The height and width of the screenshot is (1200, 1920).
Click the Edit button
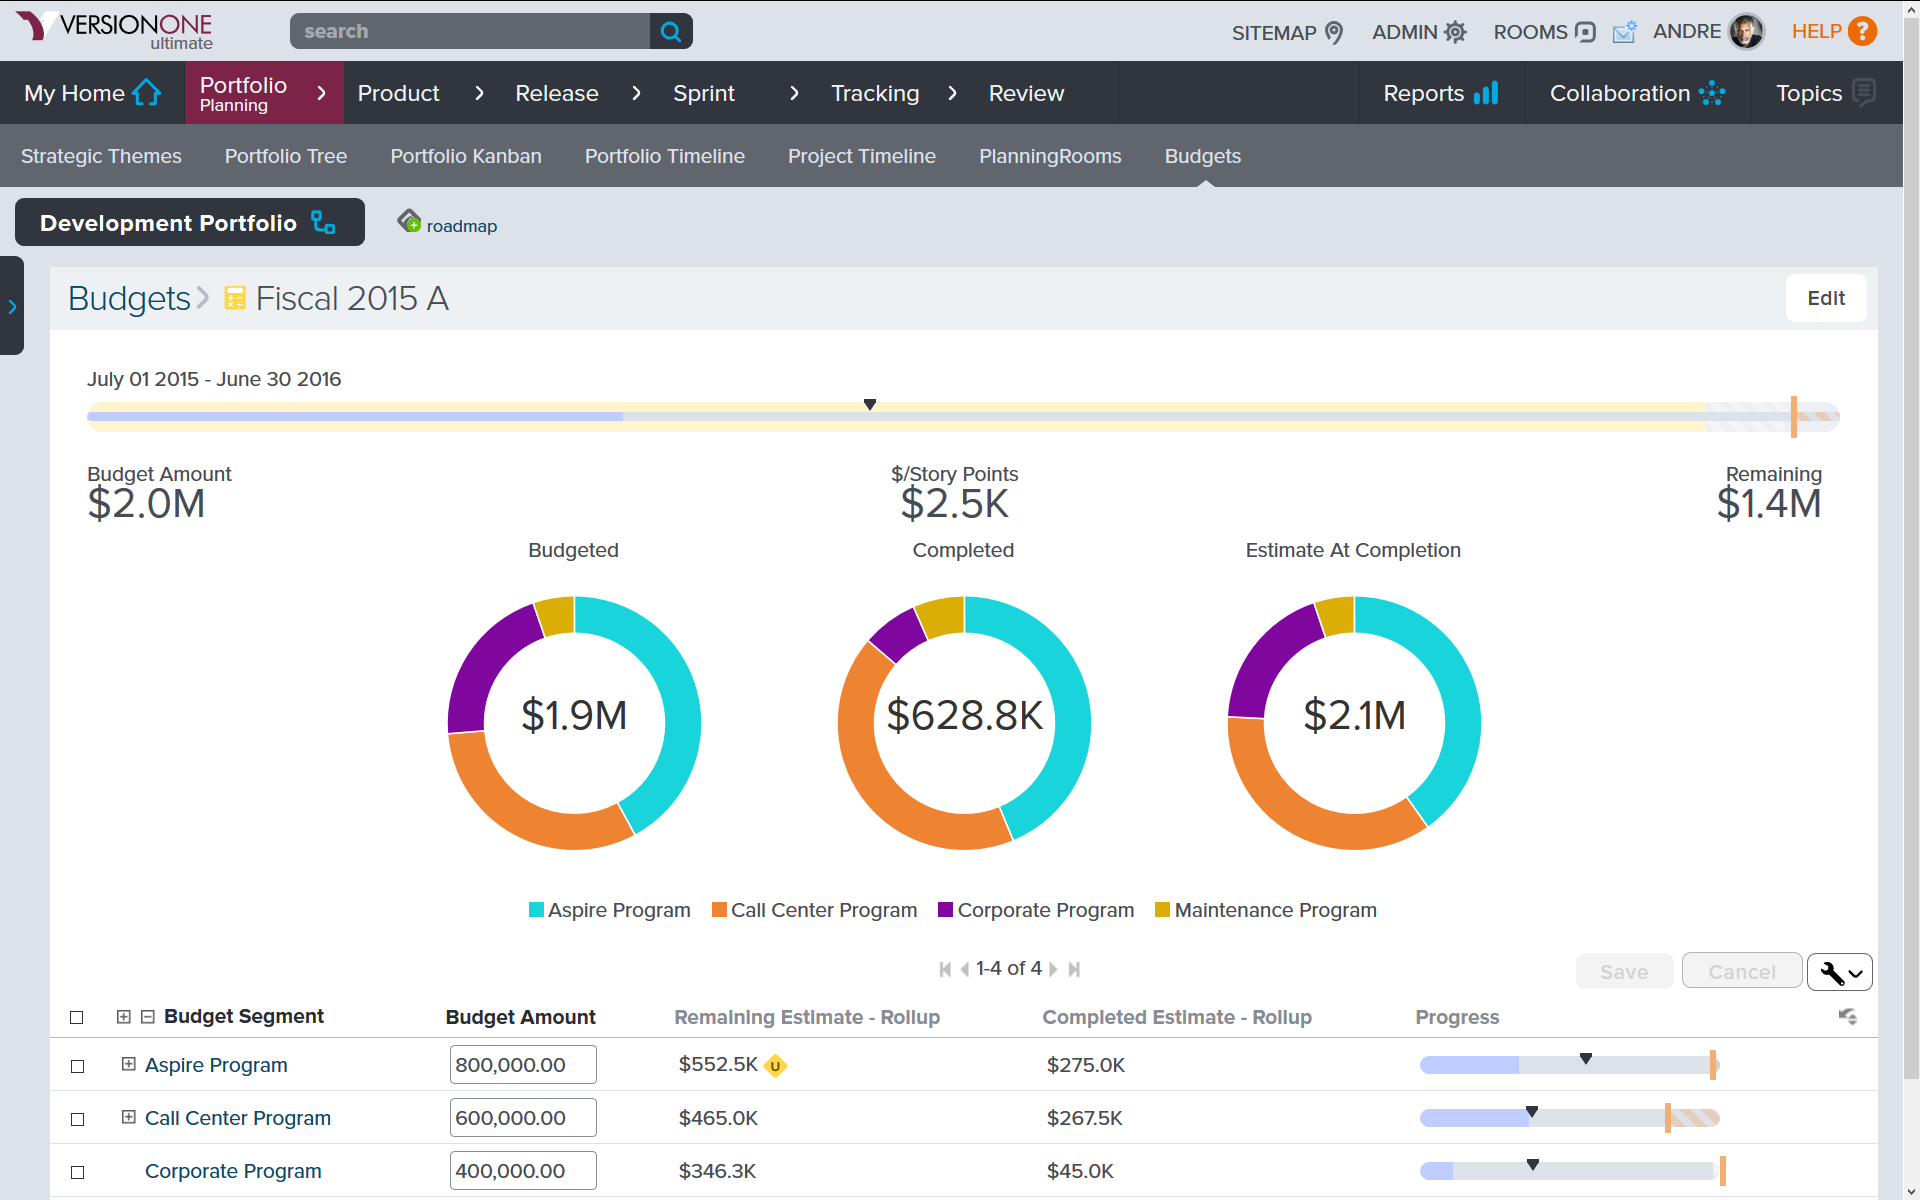1825,298
